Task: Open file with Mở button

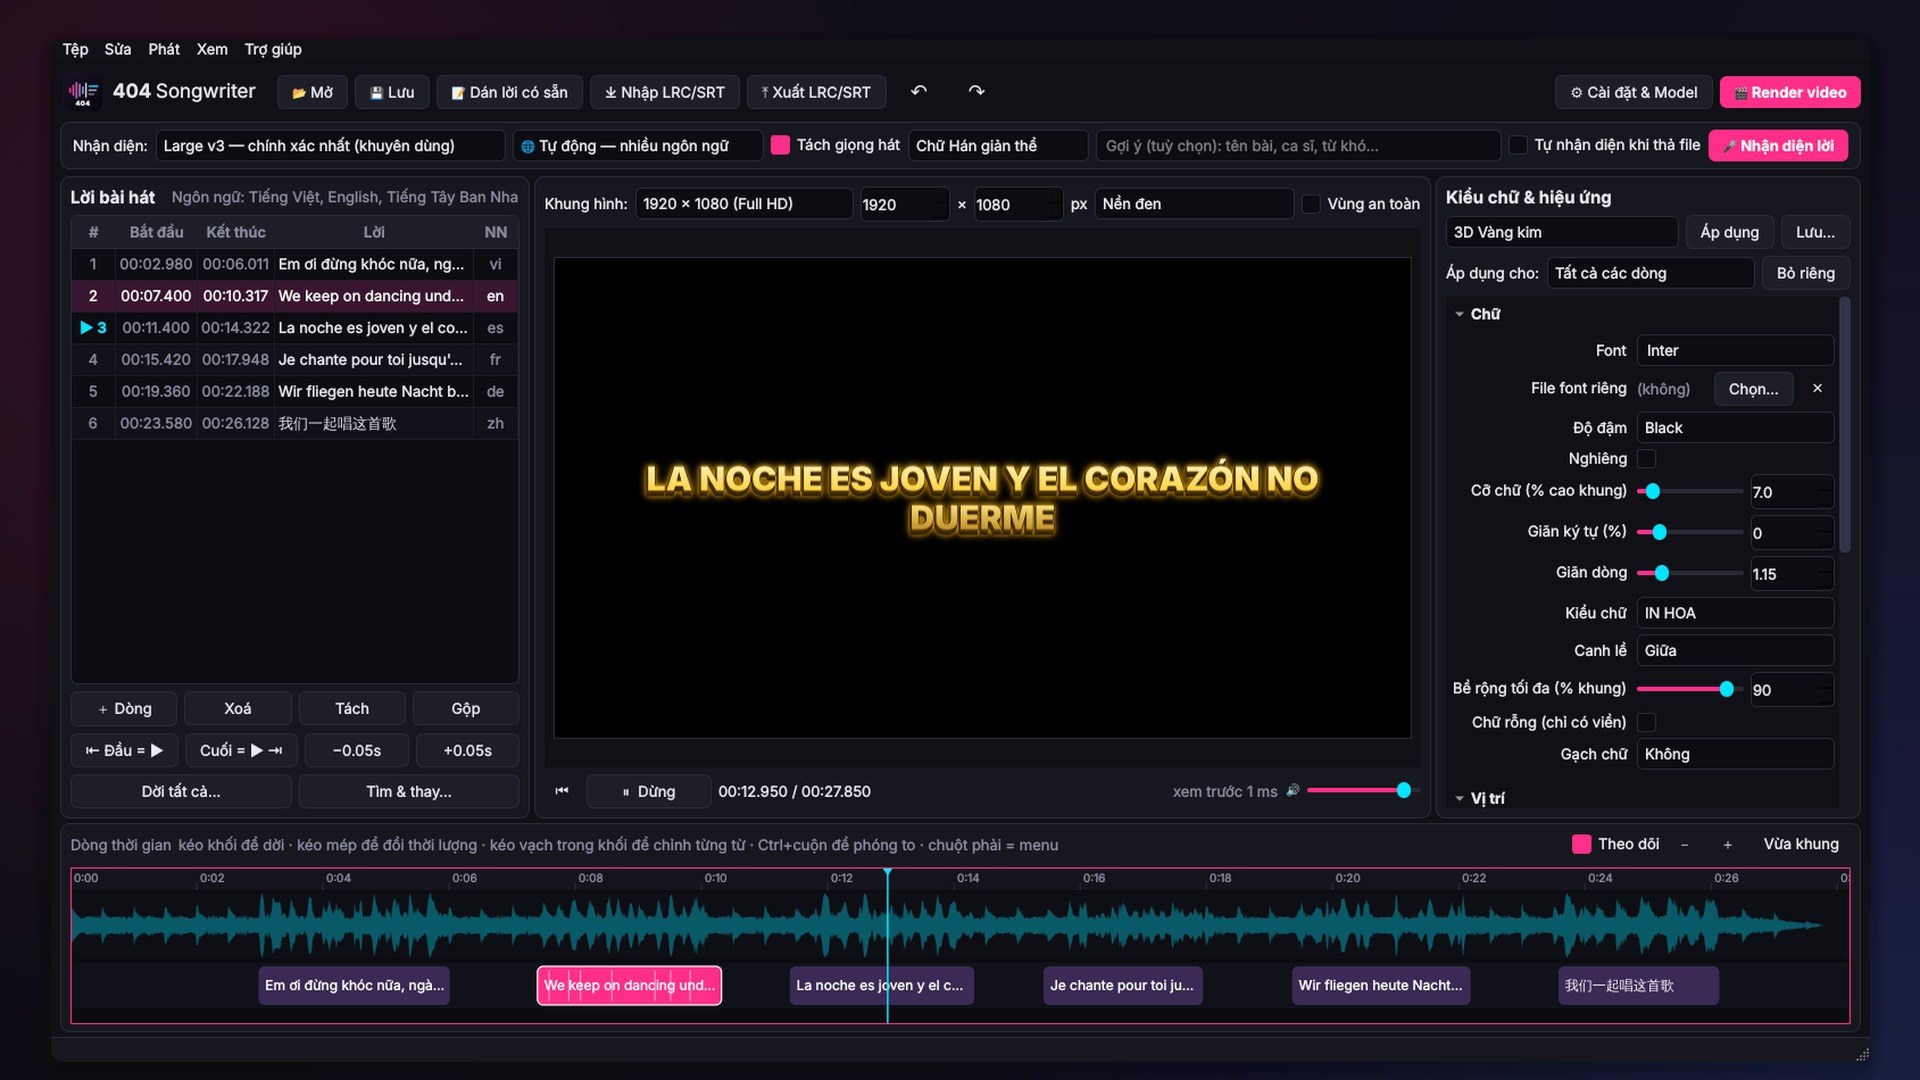Action: (312, 92)
